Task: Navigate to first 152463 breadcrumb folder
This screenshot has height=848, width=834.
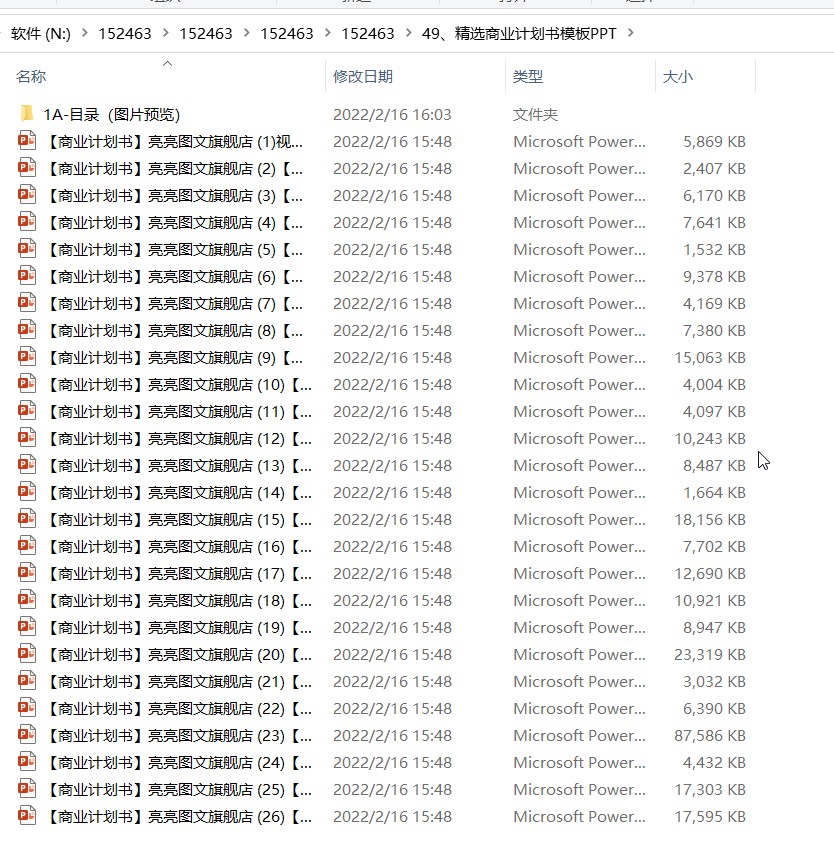Action: (125, 34)
